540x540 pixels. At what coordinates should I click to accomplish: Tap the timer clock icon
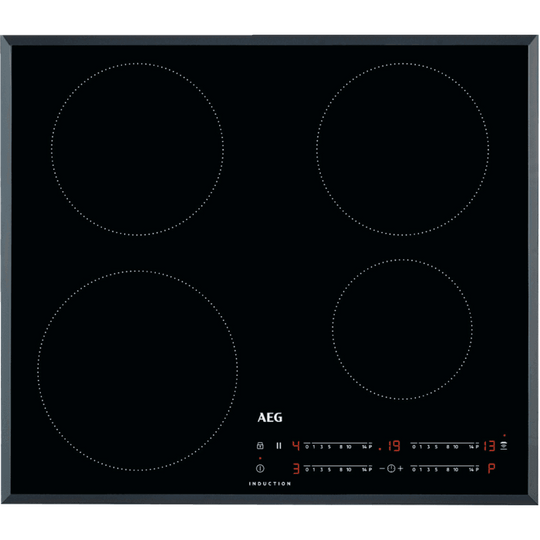pyautogui.click(x=391, y=468)
